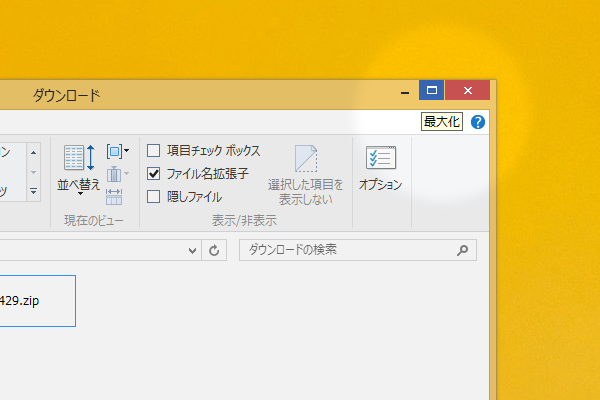
Task: Click the ダウンロードの検索 search field
Action: click(x=358, y=250)
